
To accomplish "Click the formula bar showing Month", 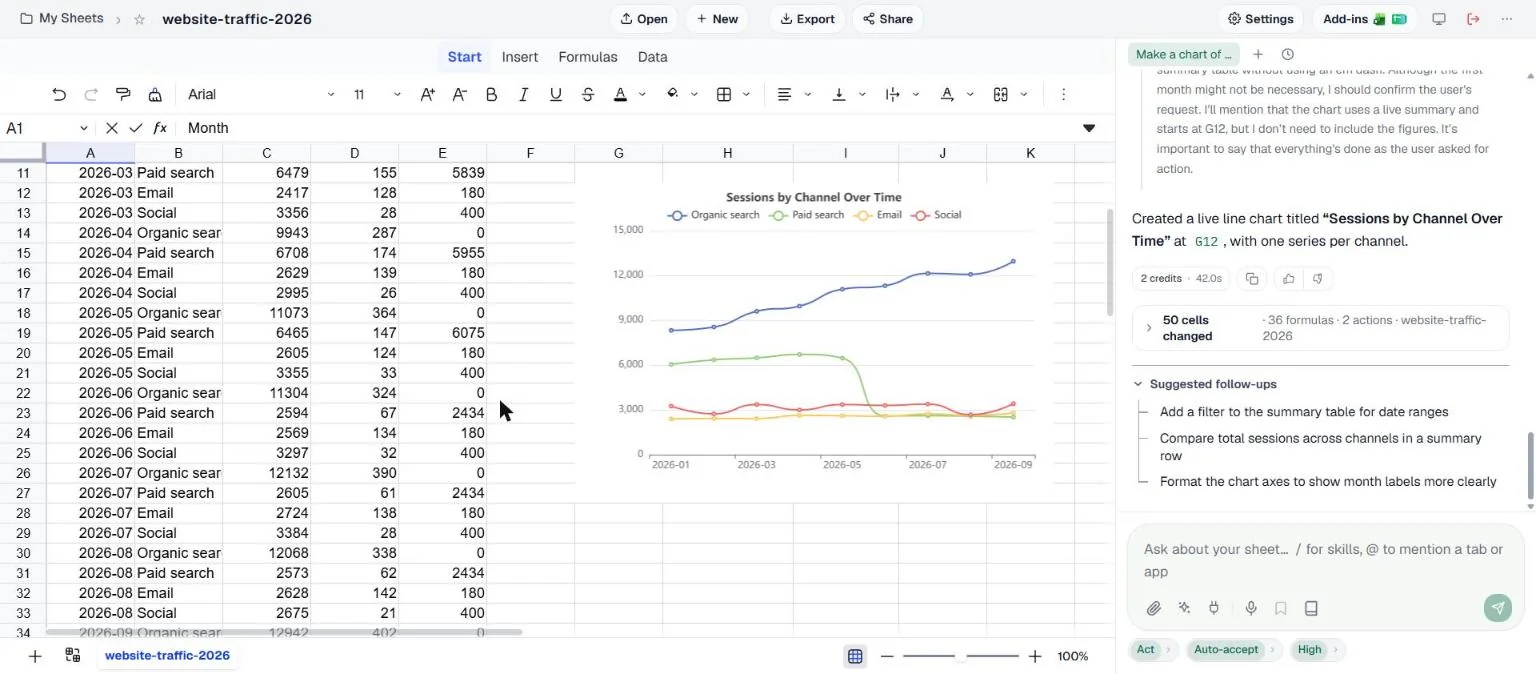I will coord(628,128).
